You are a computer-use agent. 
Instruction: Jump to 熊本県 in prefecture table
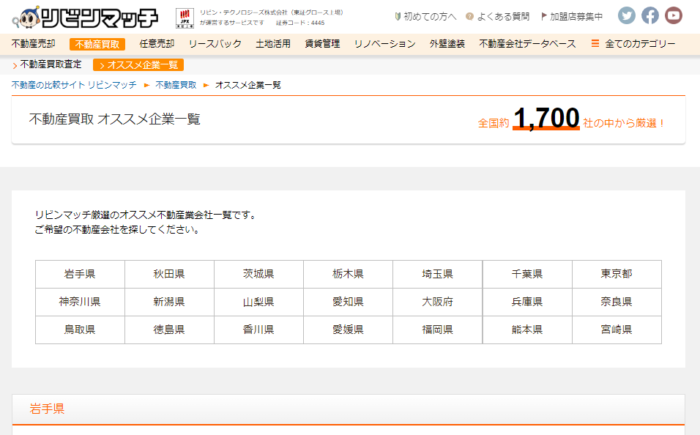tap(527, 330)
